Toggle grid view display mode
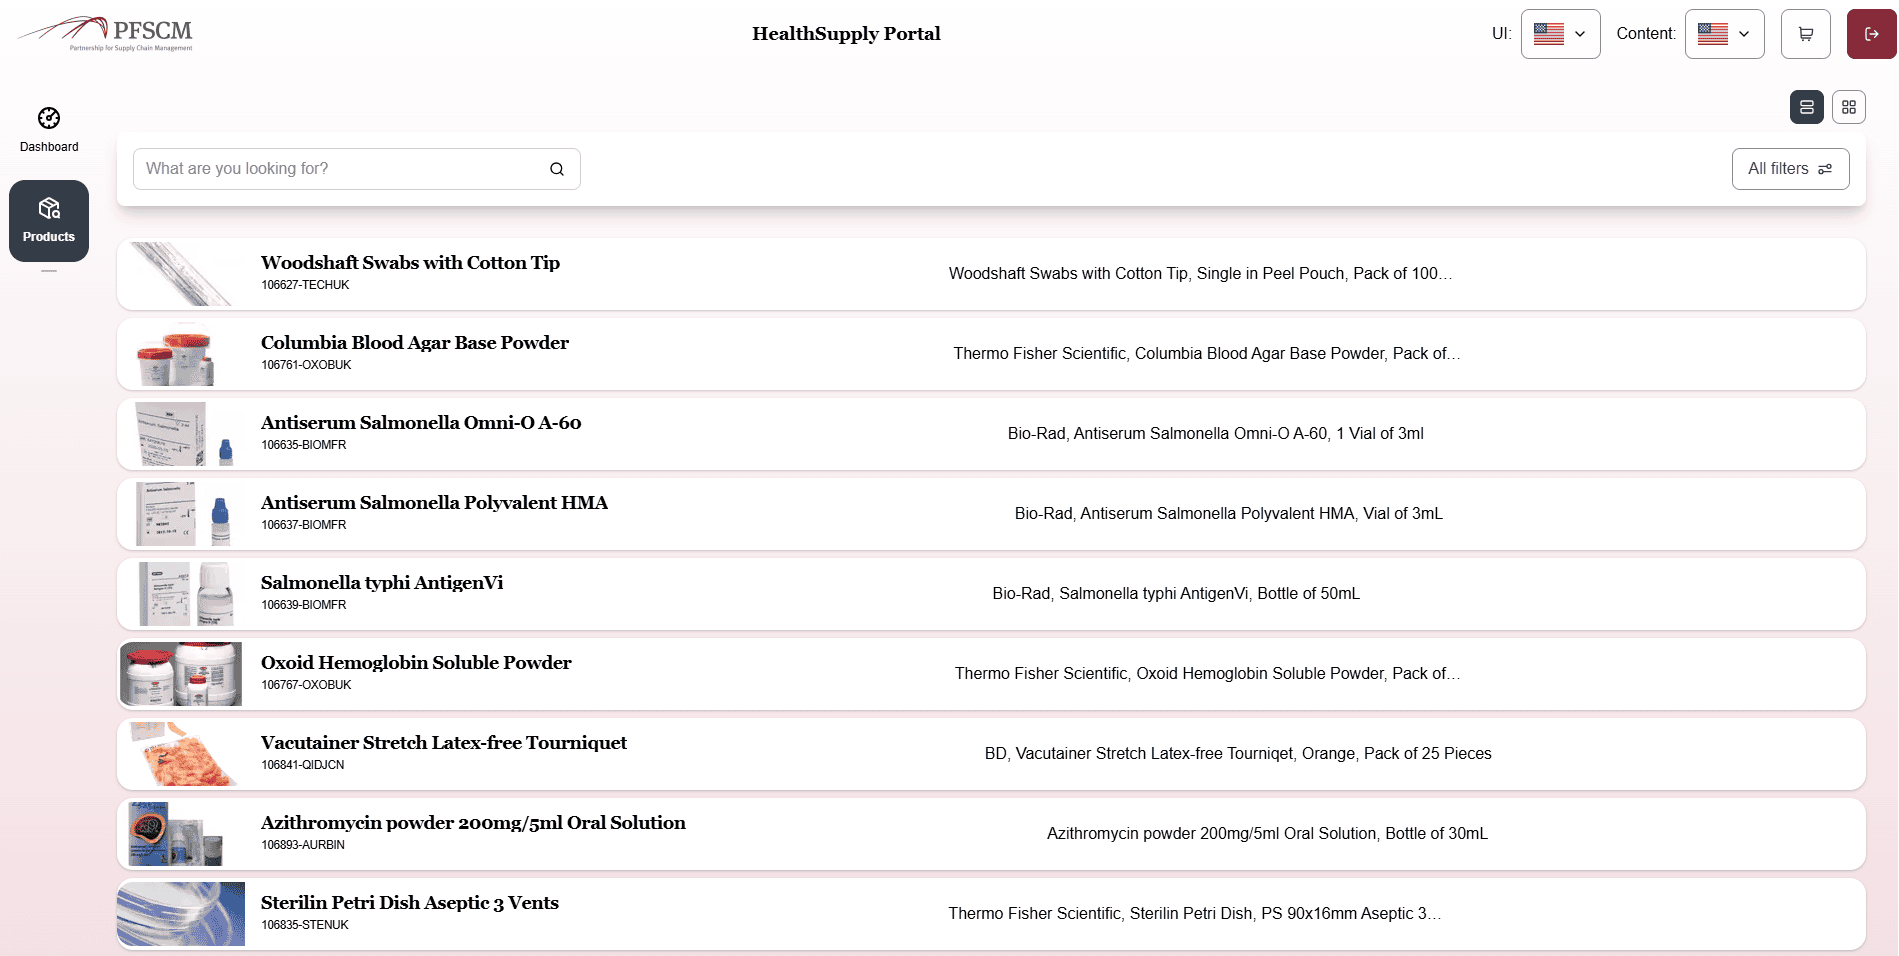Image resolution: width=1899 pixels, height=956 pixels. pyautogui.click(x=1848, y=107)
